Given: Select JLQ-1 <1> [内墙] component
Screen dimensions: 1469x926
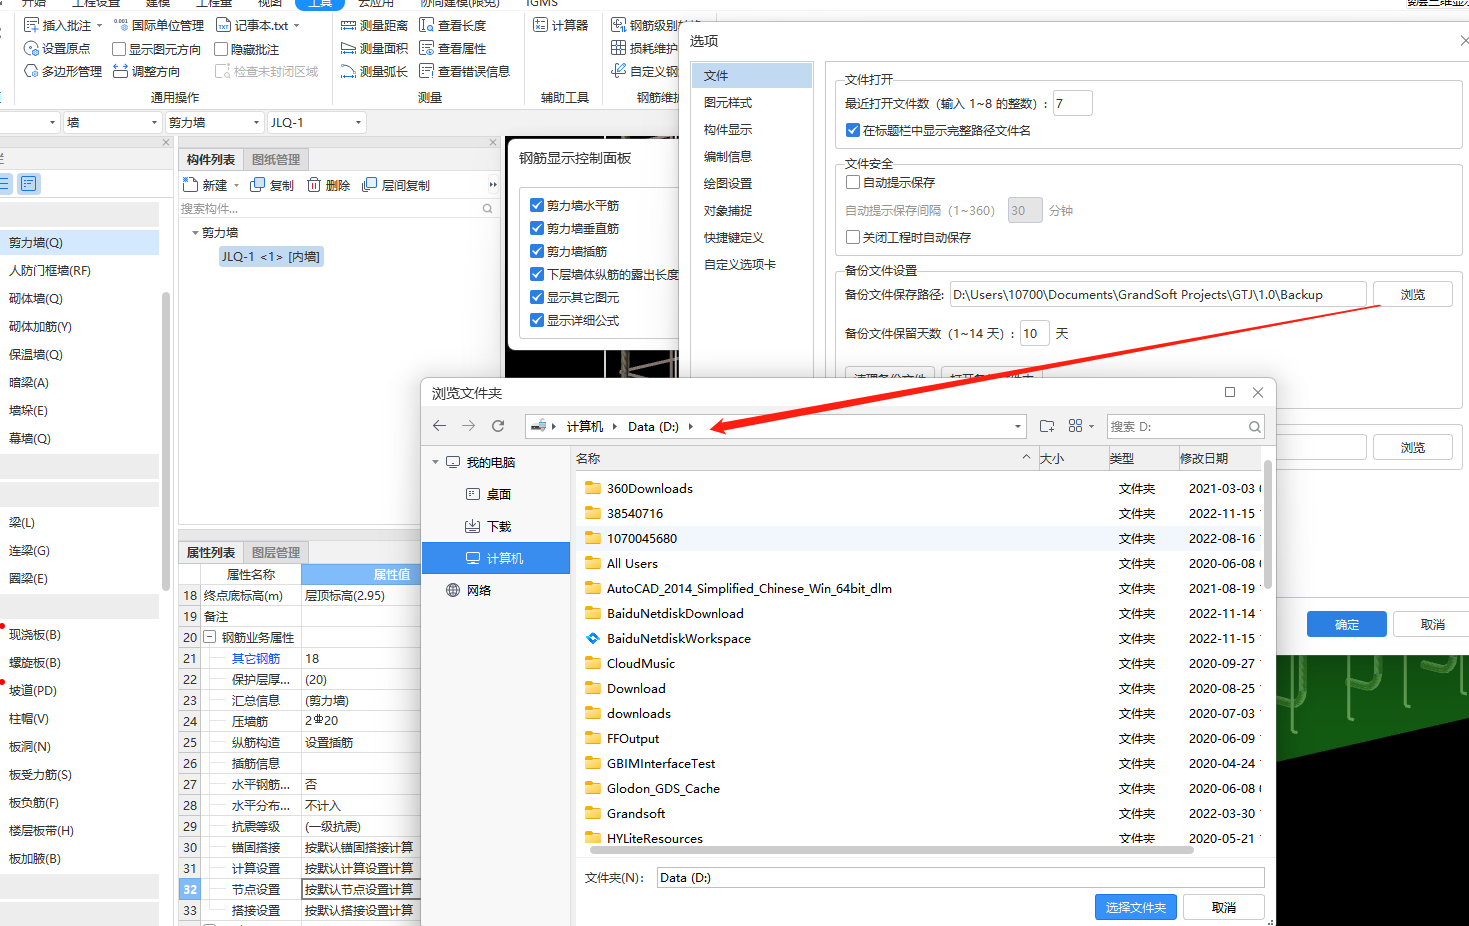Looking at the screenshot, I should click(x=271, y=257).
